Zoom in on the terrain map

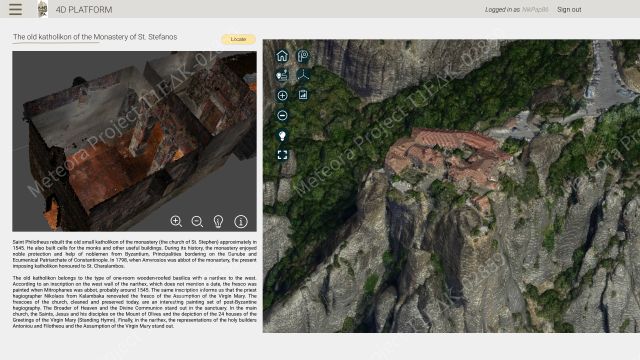[282, 96]
